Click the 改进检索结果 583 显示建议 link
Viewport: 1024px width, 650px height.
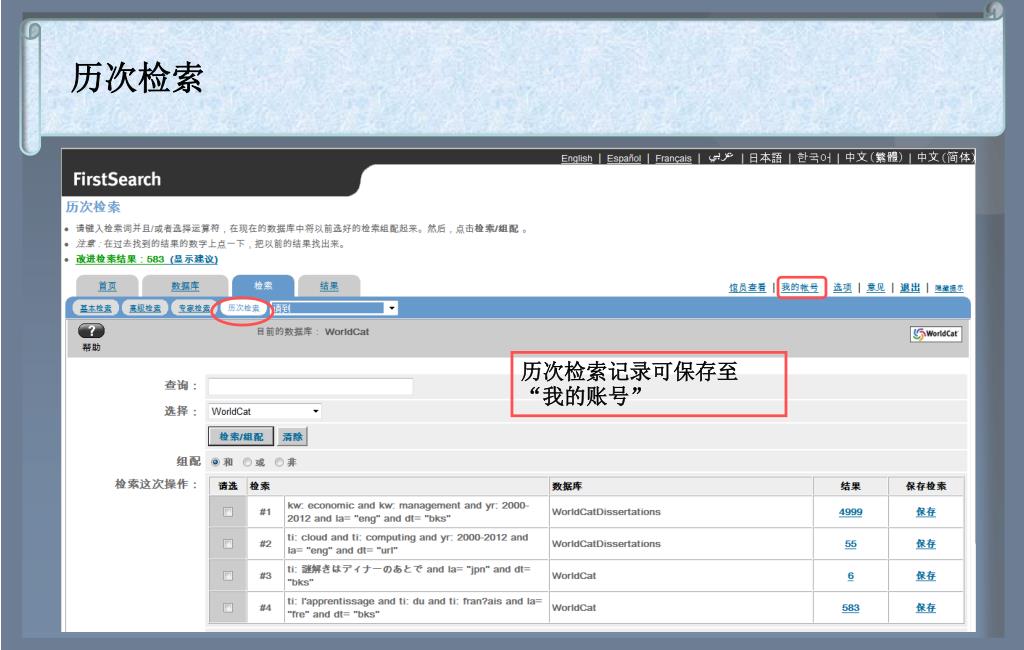(x=147, y=259)
